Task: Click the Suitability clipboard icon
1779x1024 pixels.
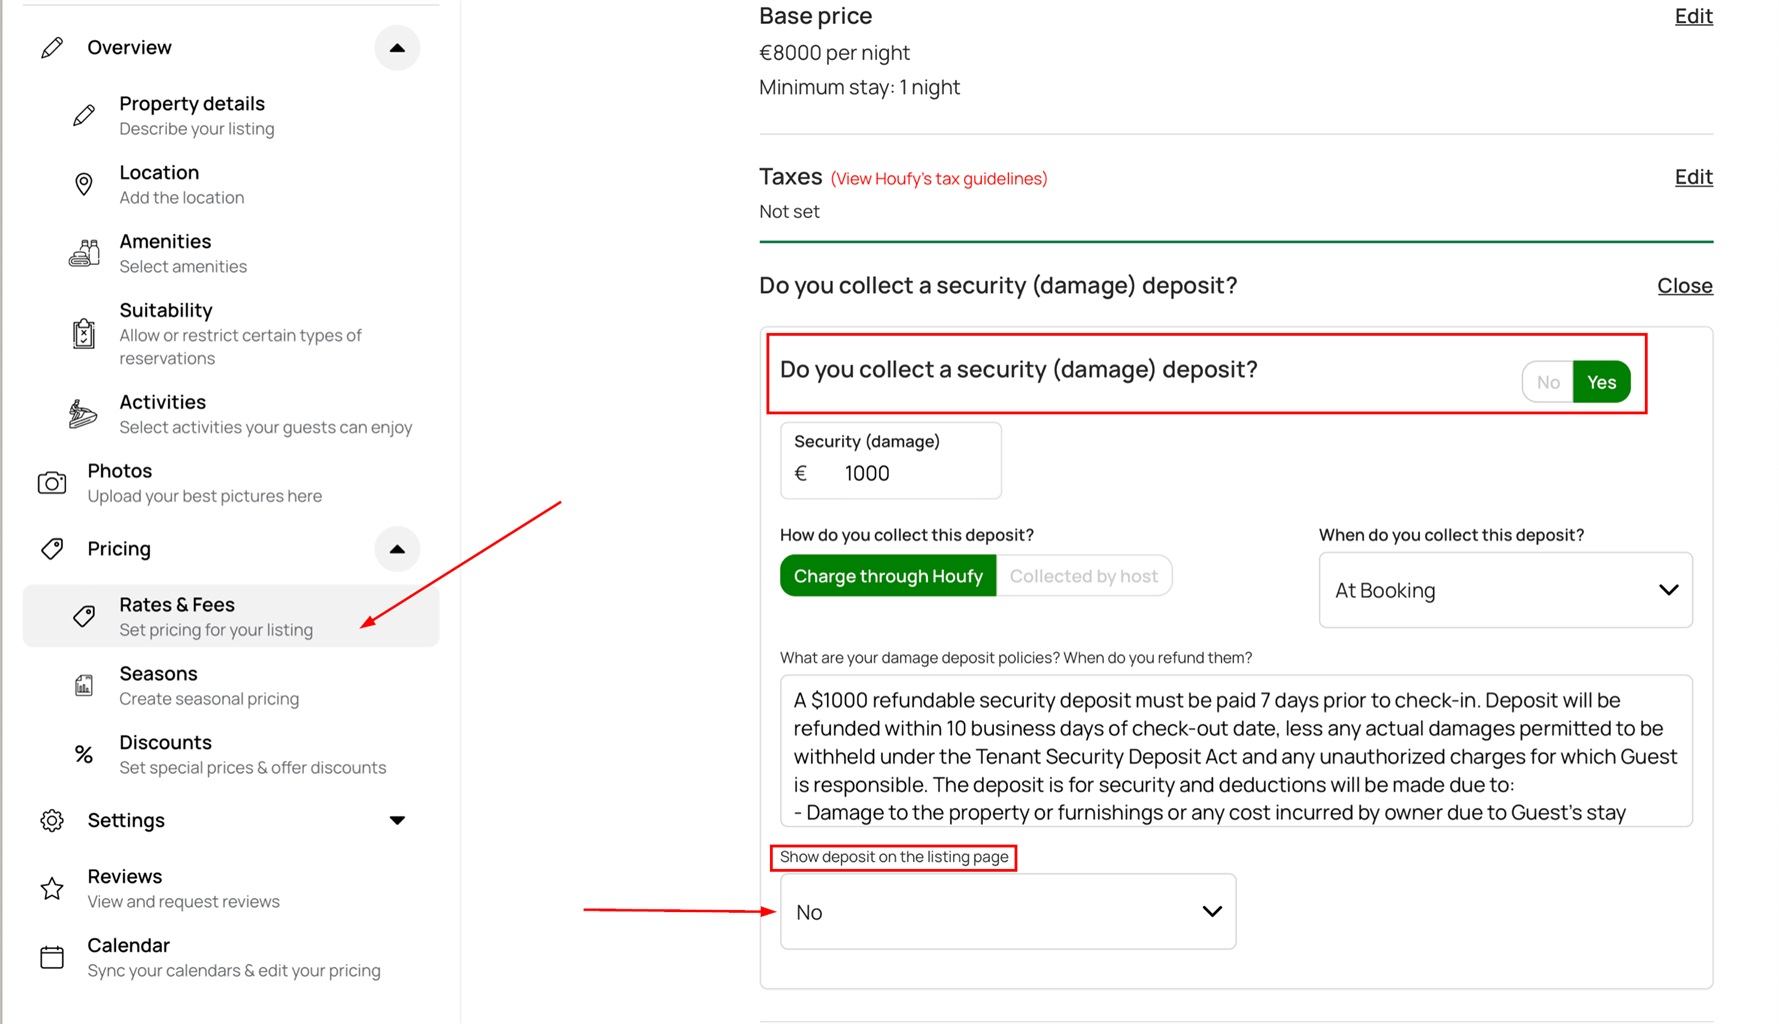Action: point(84,333)
